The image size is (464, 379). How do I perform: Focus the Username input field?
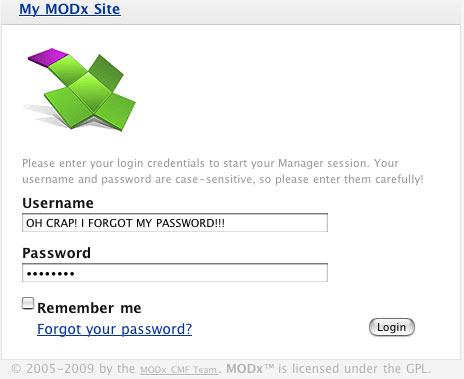[175, 223]
